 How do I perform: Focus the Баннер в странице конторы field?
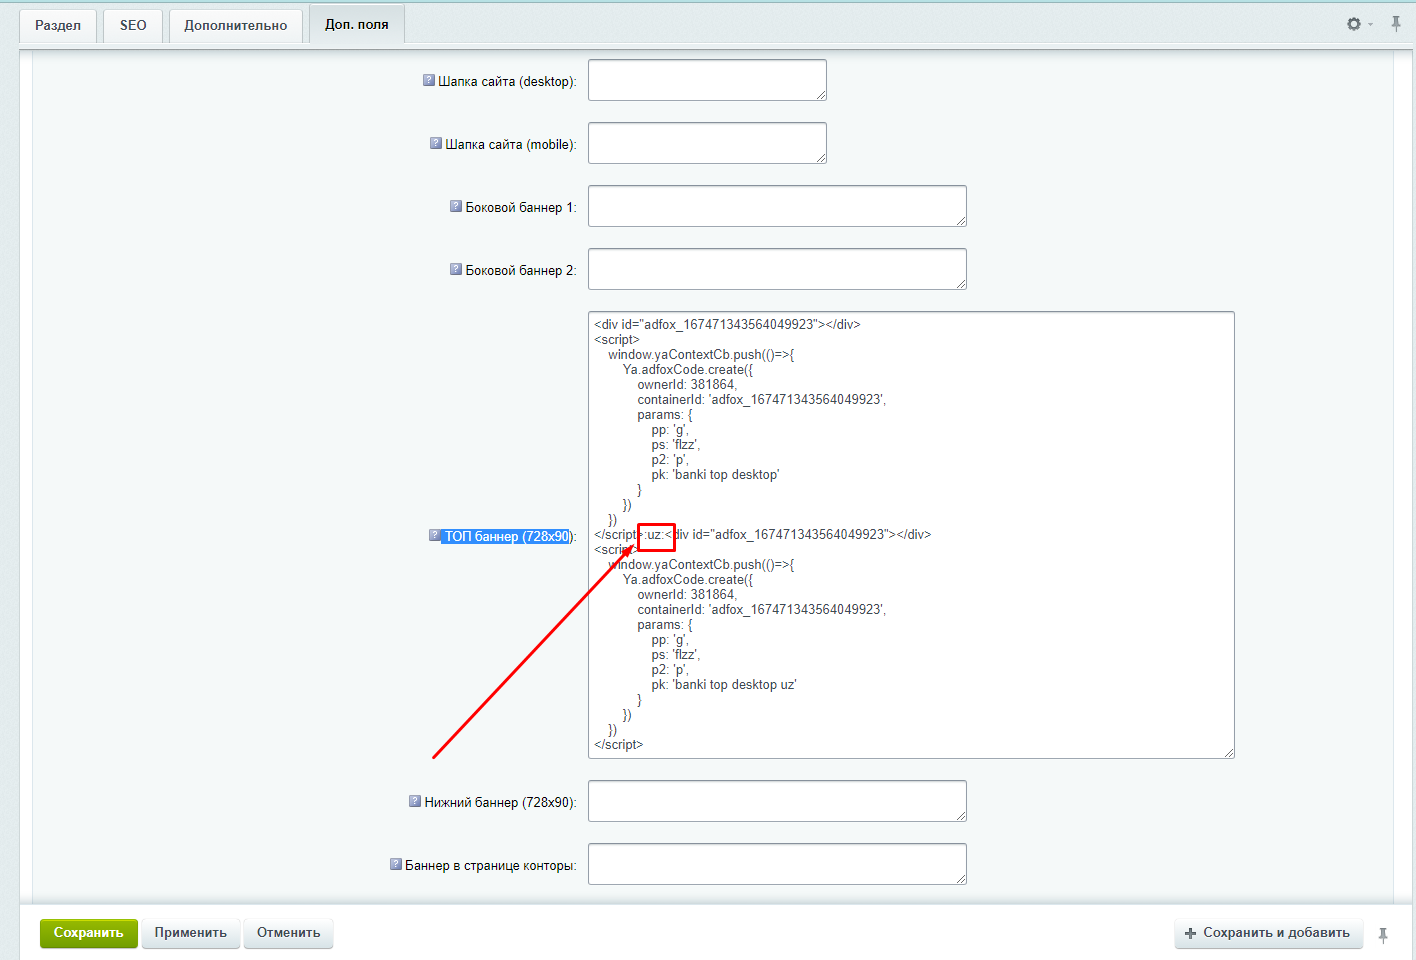click(x=777, y=864)
